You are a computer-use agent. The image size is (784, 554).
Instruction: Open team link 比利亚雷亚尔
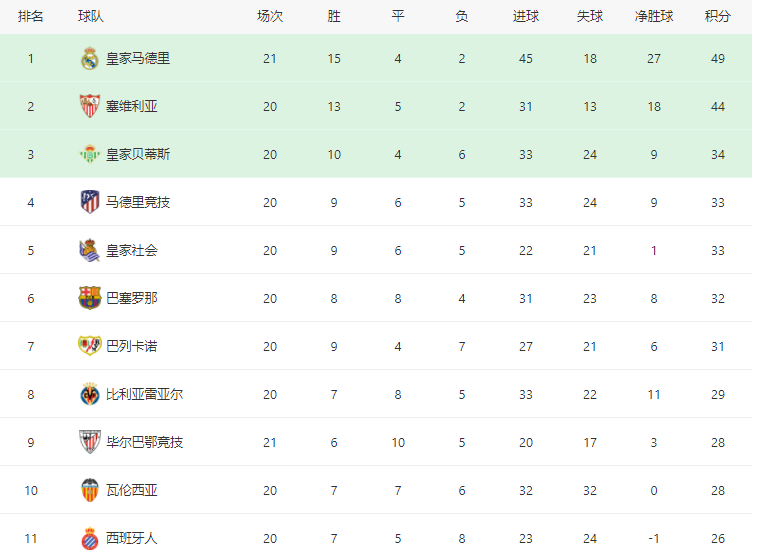coord(144,394)
